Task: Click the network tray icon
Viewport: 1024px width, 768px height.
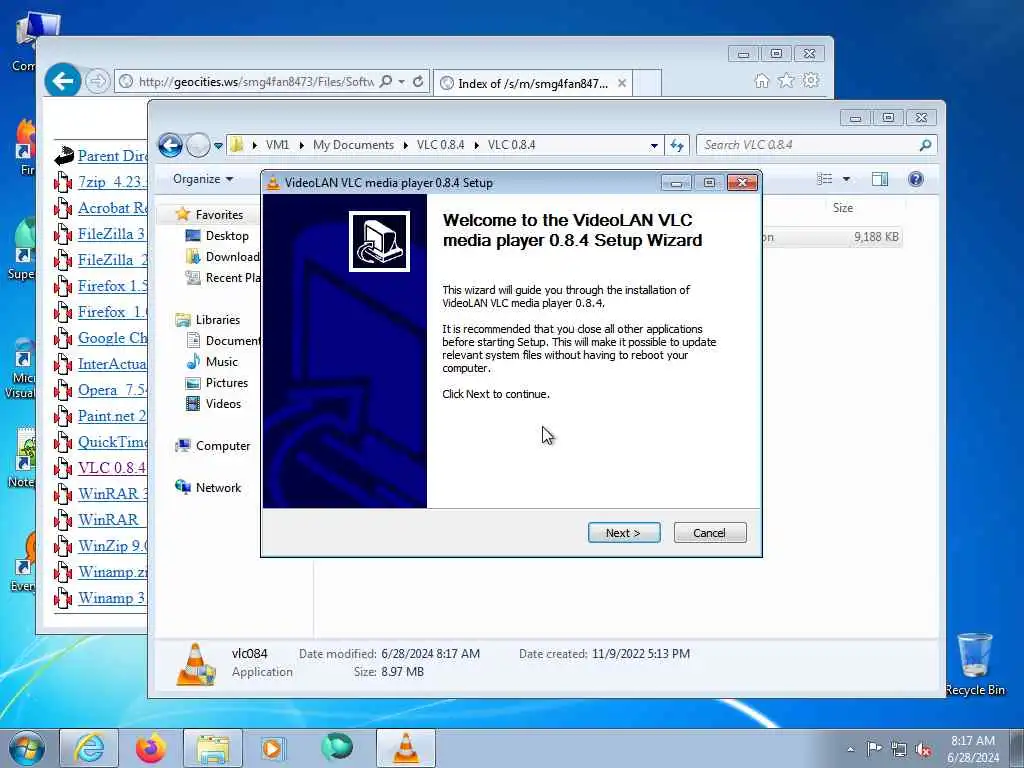Action: (899, 749)
